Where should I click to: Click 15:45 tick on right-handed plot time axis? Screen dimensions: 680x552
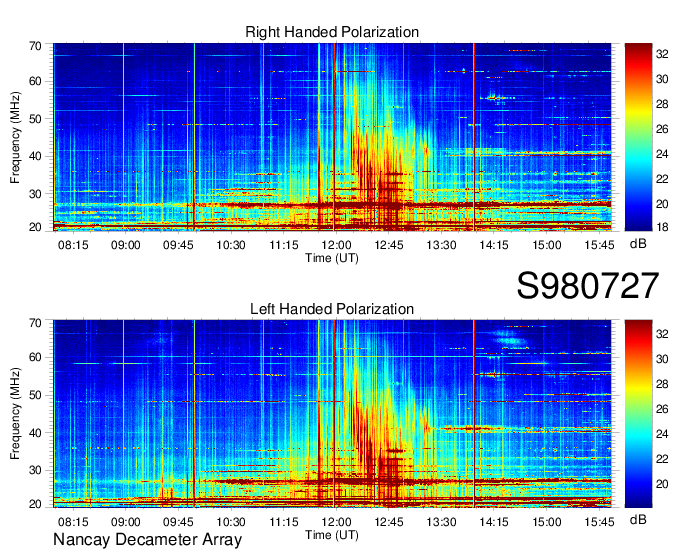(599, 245)
